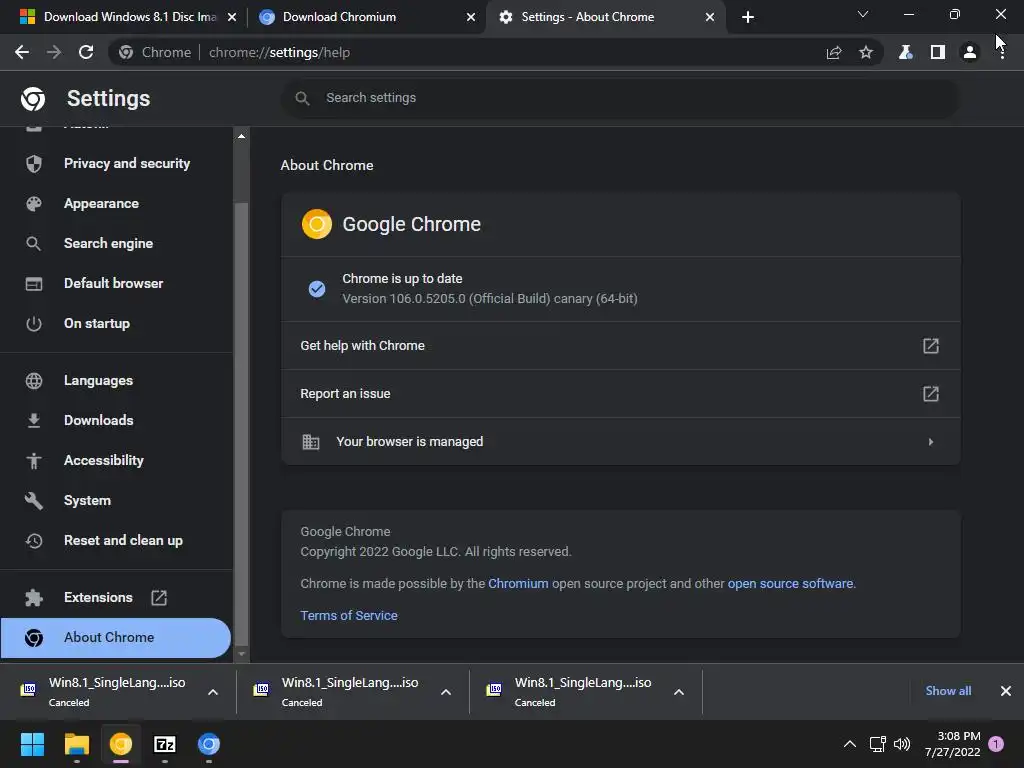Close the downloads bar
Viewport: 1024px width, 768px height.
(x=1006, y=691)
